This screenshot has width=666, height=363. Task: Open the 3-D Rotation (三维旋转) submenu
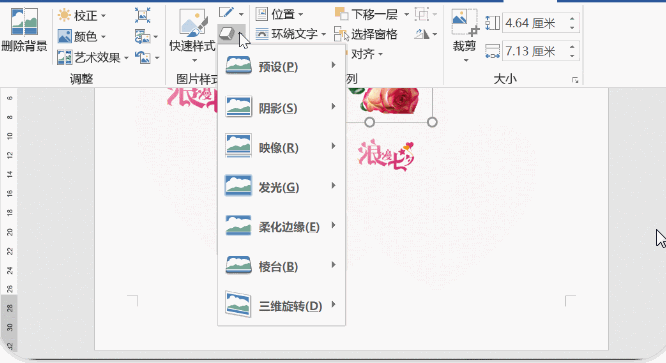(281, 306)
